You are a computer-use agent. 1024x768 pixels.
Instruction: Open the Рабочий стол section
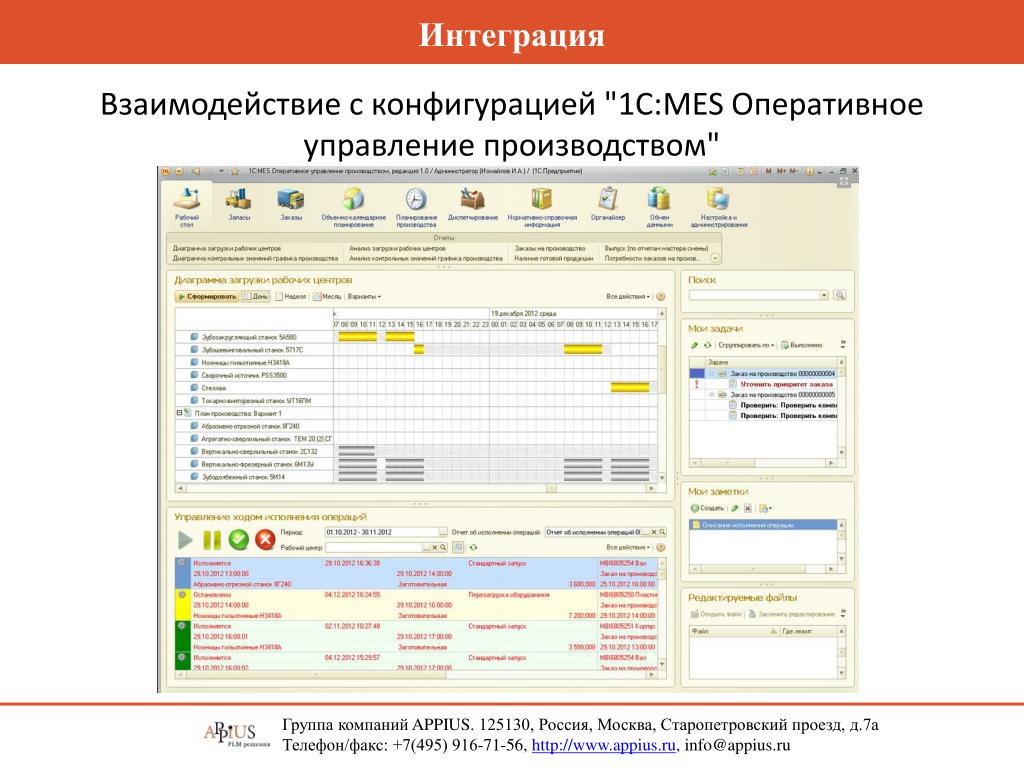pos(187,207)
